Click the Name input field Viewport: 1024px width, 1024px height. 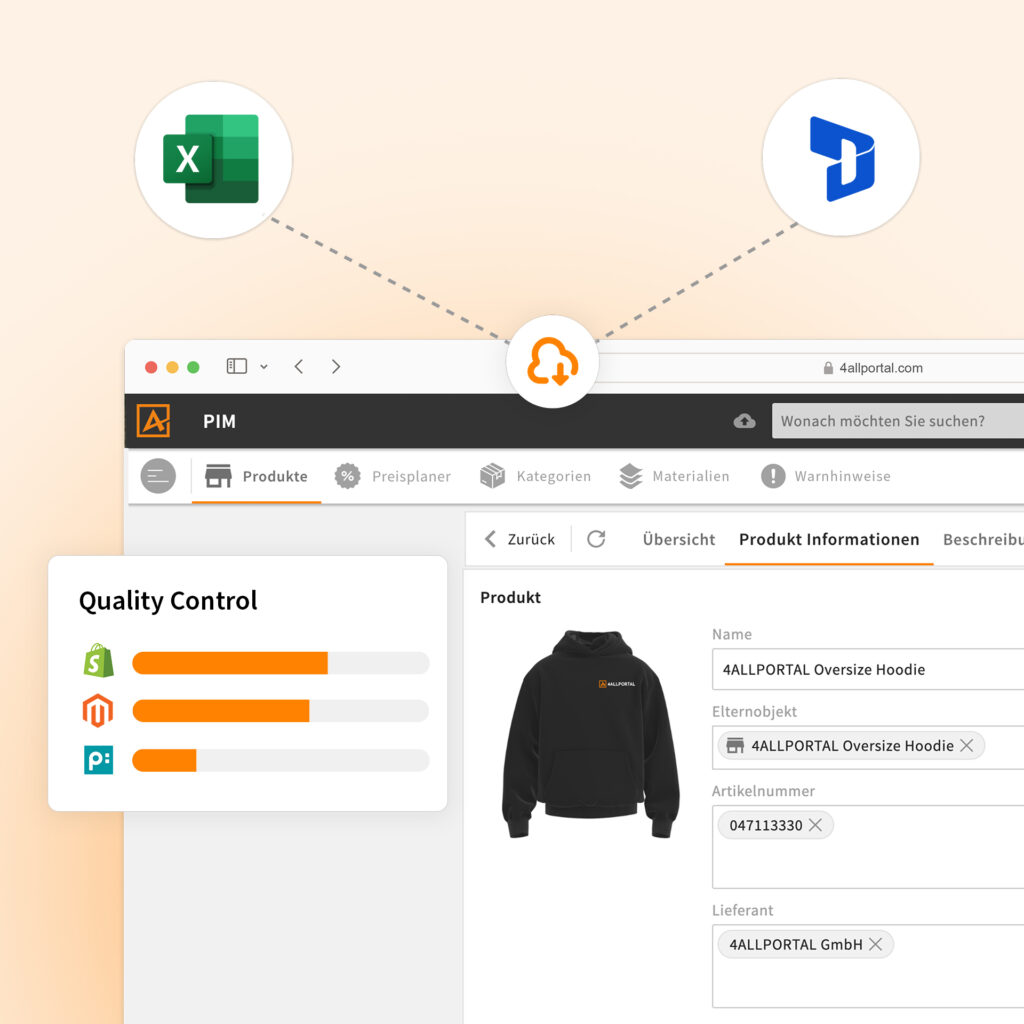[x=868, y=669]
